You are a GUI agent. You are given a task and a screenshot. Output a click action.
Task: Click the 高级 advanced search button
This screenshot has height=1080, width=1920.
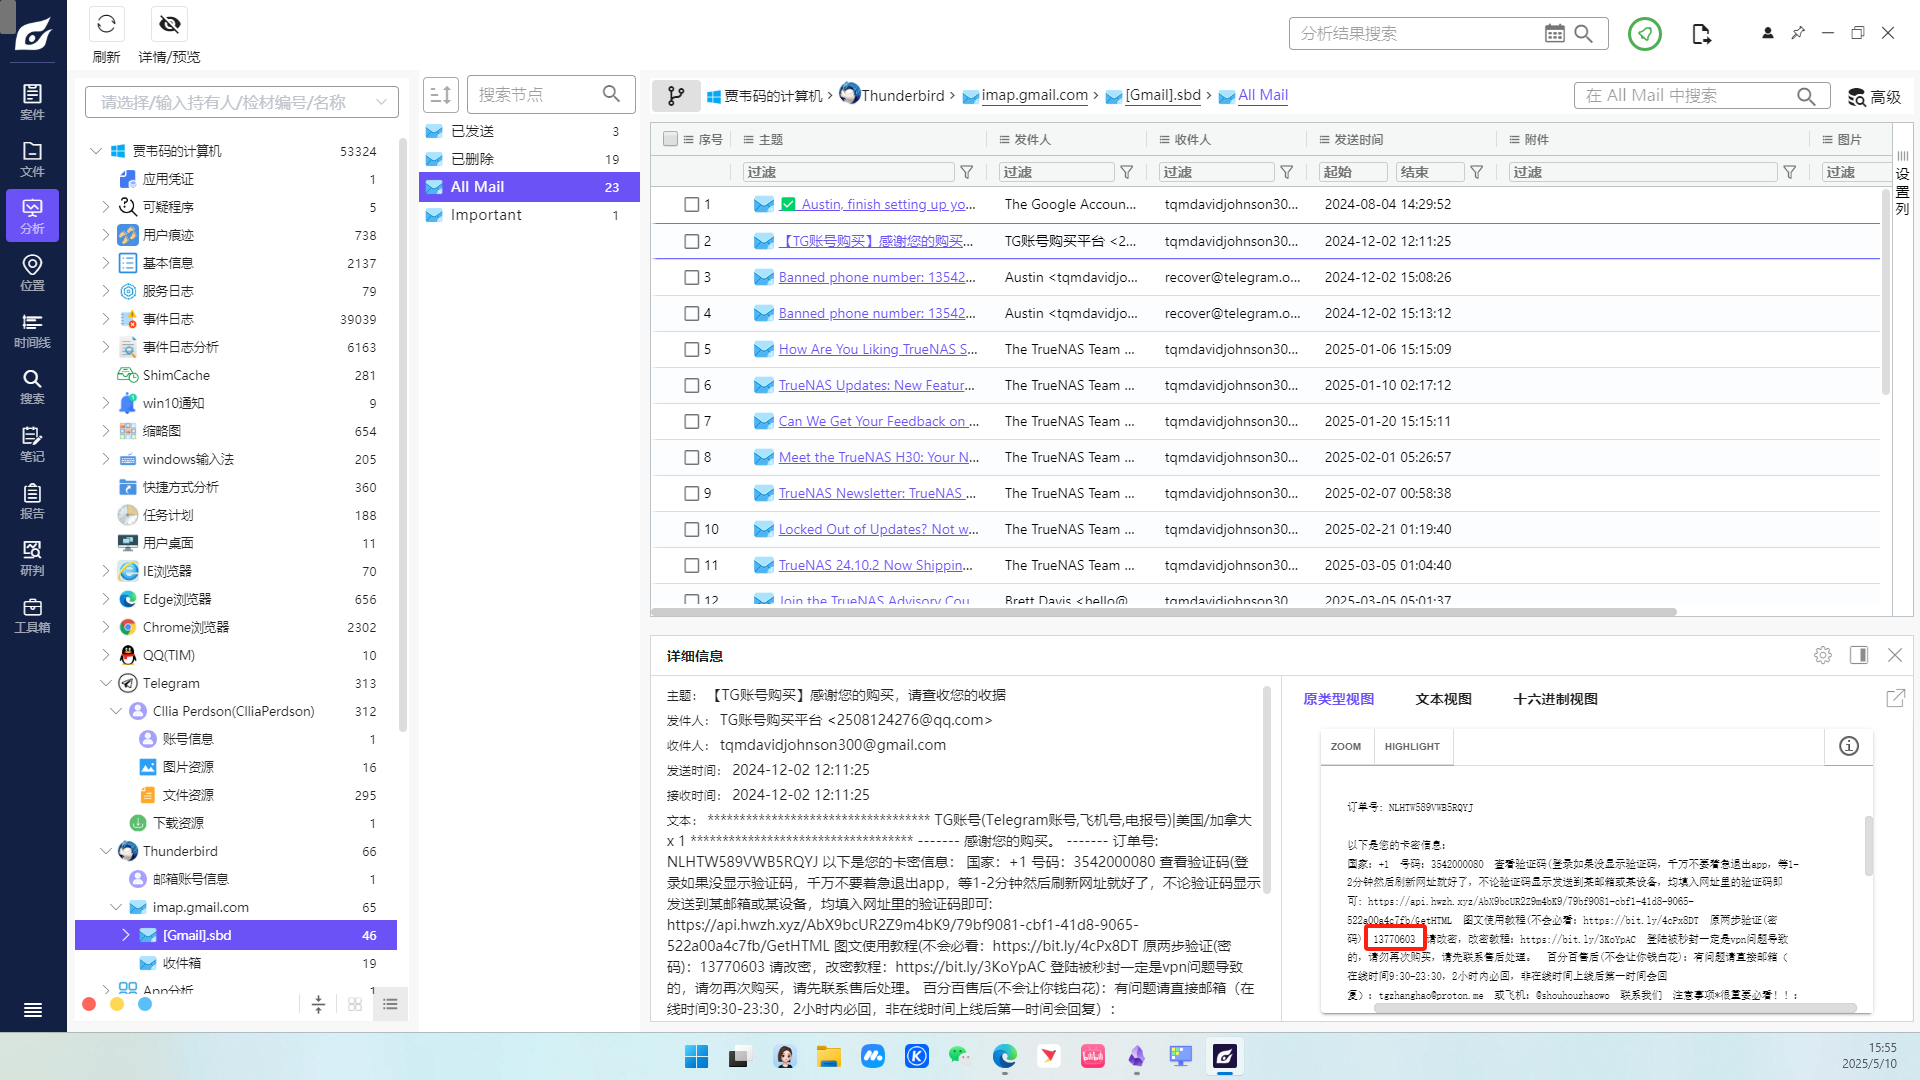pos(1874,97)
